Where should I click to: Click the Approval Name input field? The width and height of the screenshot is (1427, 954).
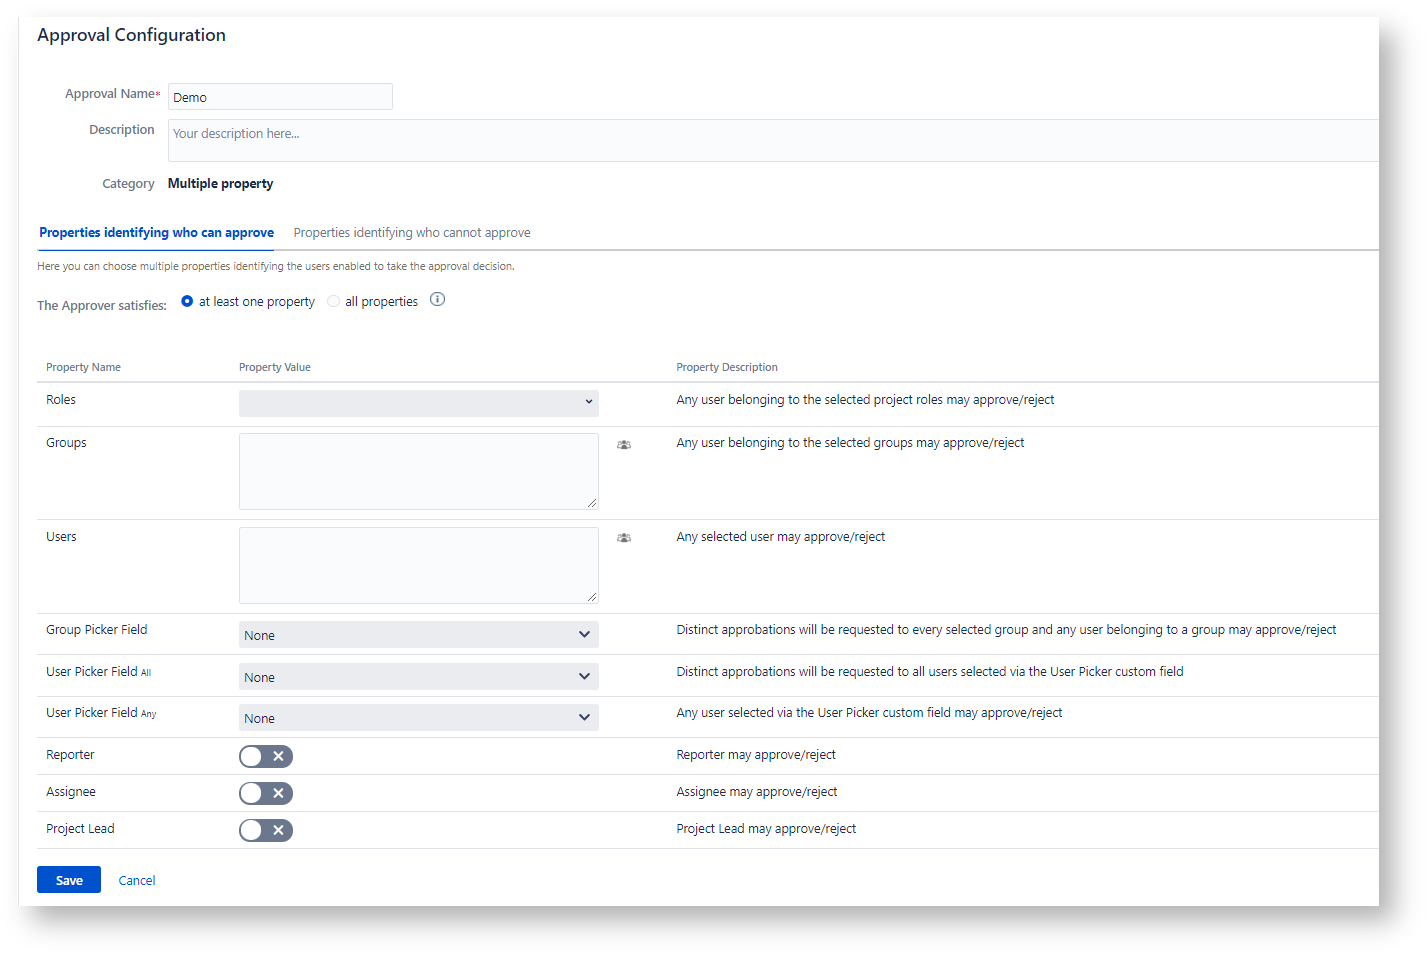[280, 97]
